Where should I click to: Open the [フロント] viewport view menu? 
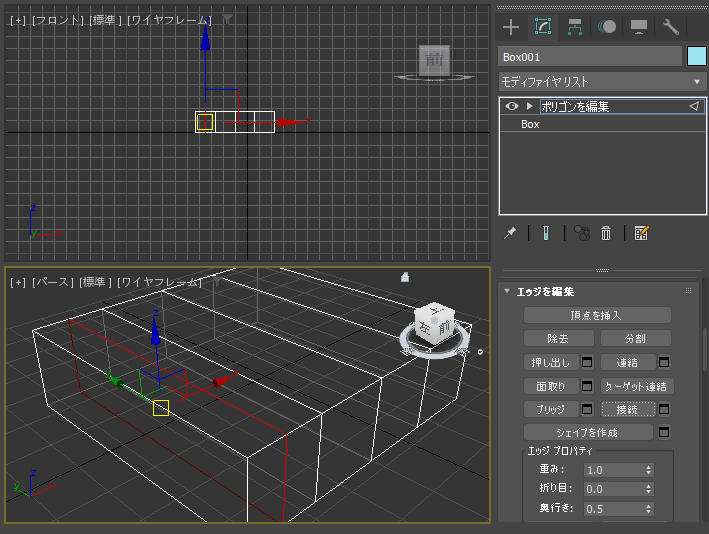pos(58,20)
